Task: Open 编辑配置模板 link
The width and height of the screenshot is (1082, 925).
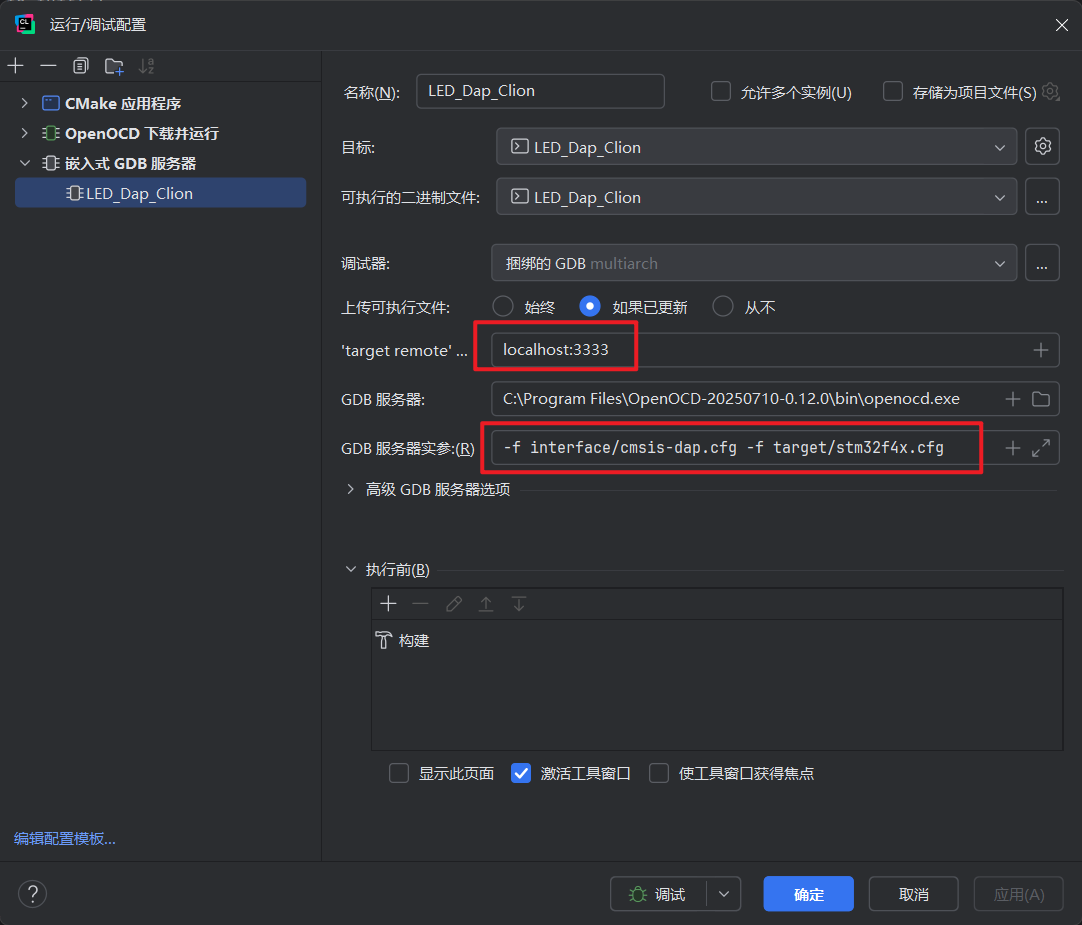Action: (65, 838)
